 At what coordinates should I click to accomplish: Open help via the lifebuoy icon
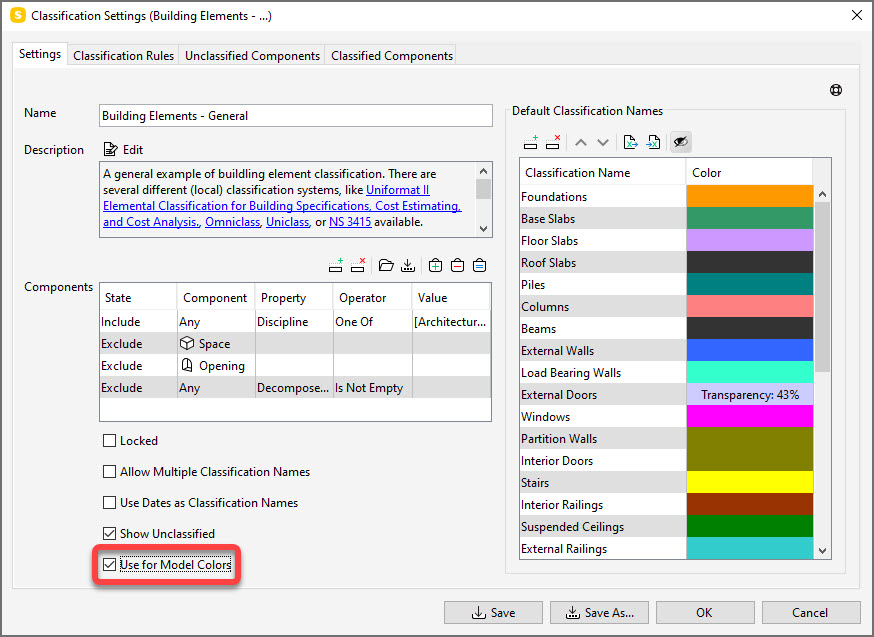pyautogui.click(x=836, y=90)
